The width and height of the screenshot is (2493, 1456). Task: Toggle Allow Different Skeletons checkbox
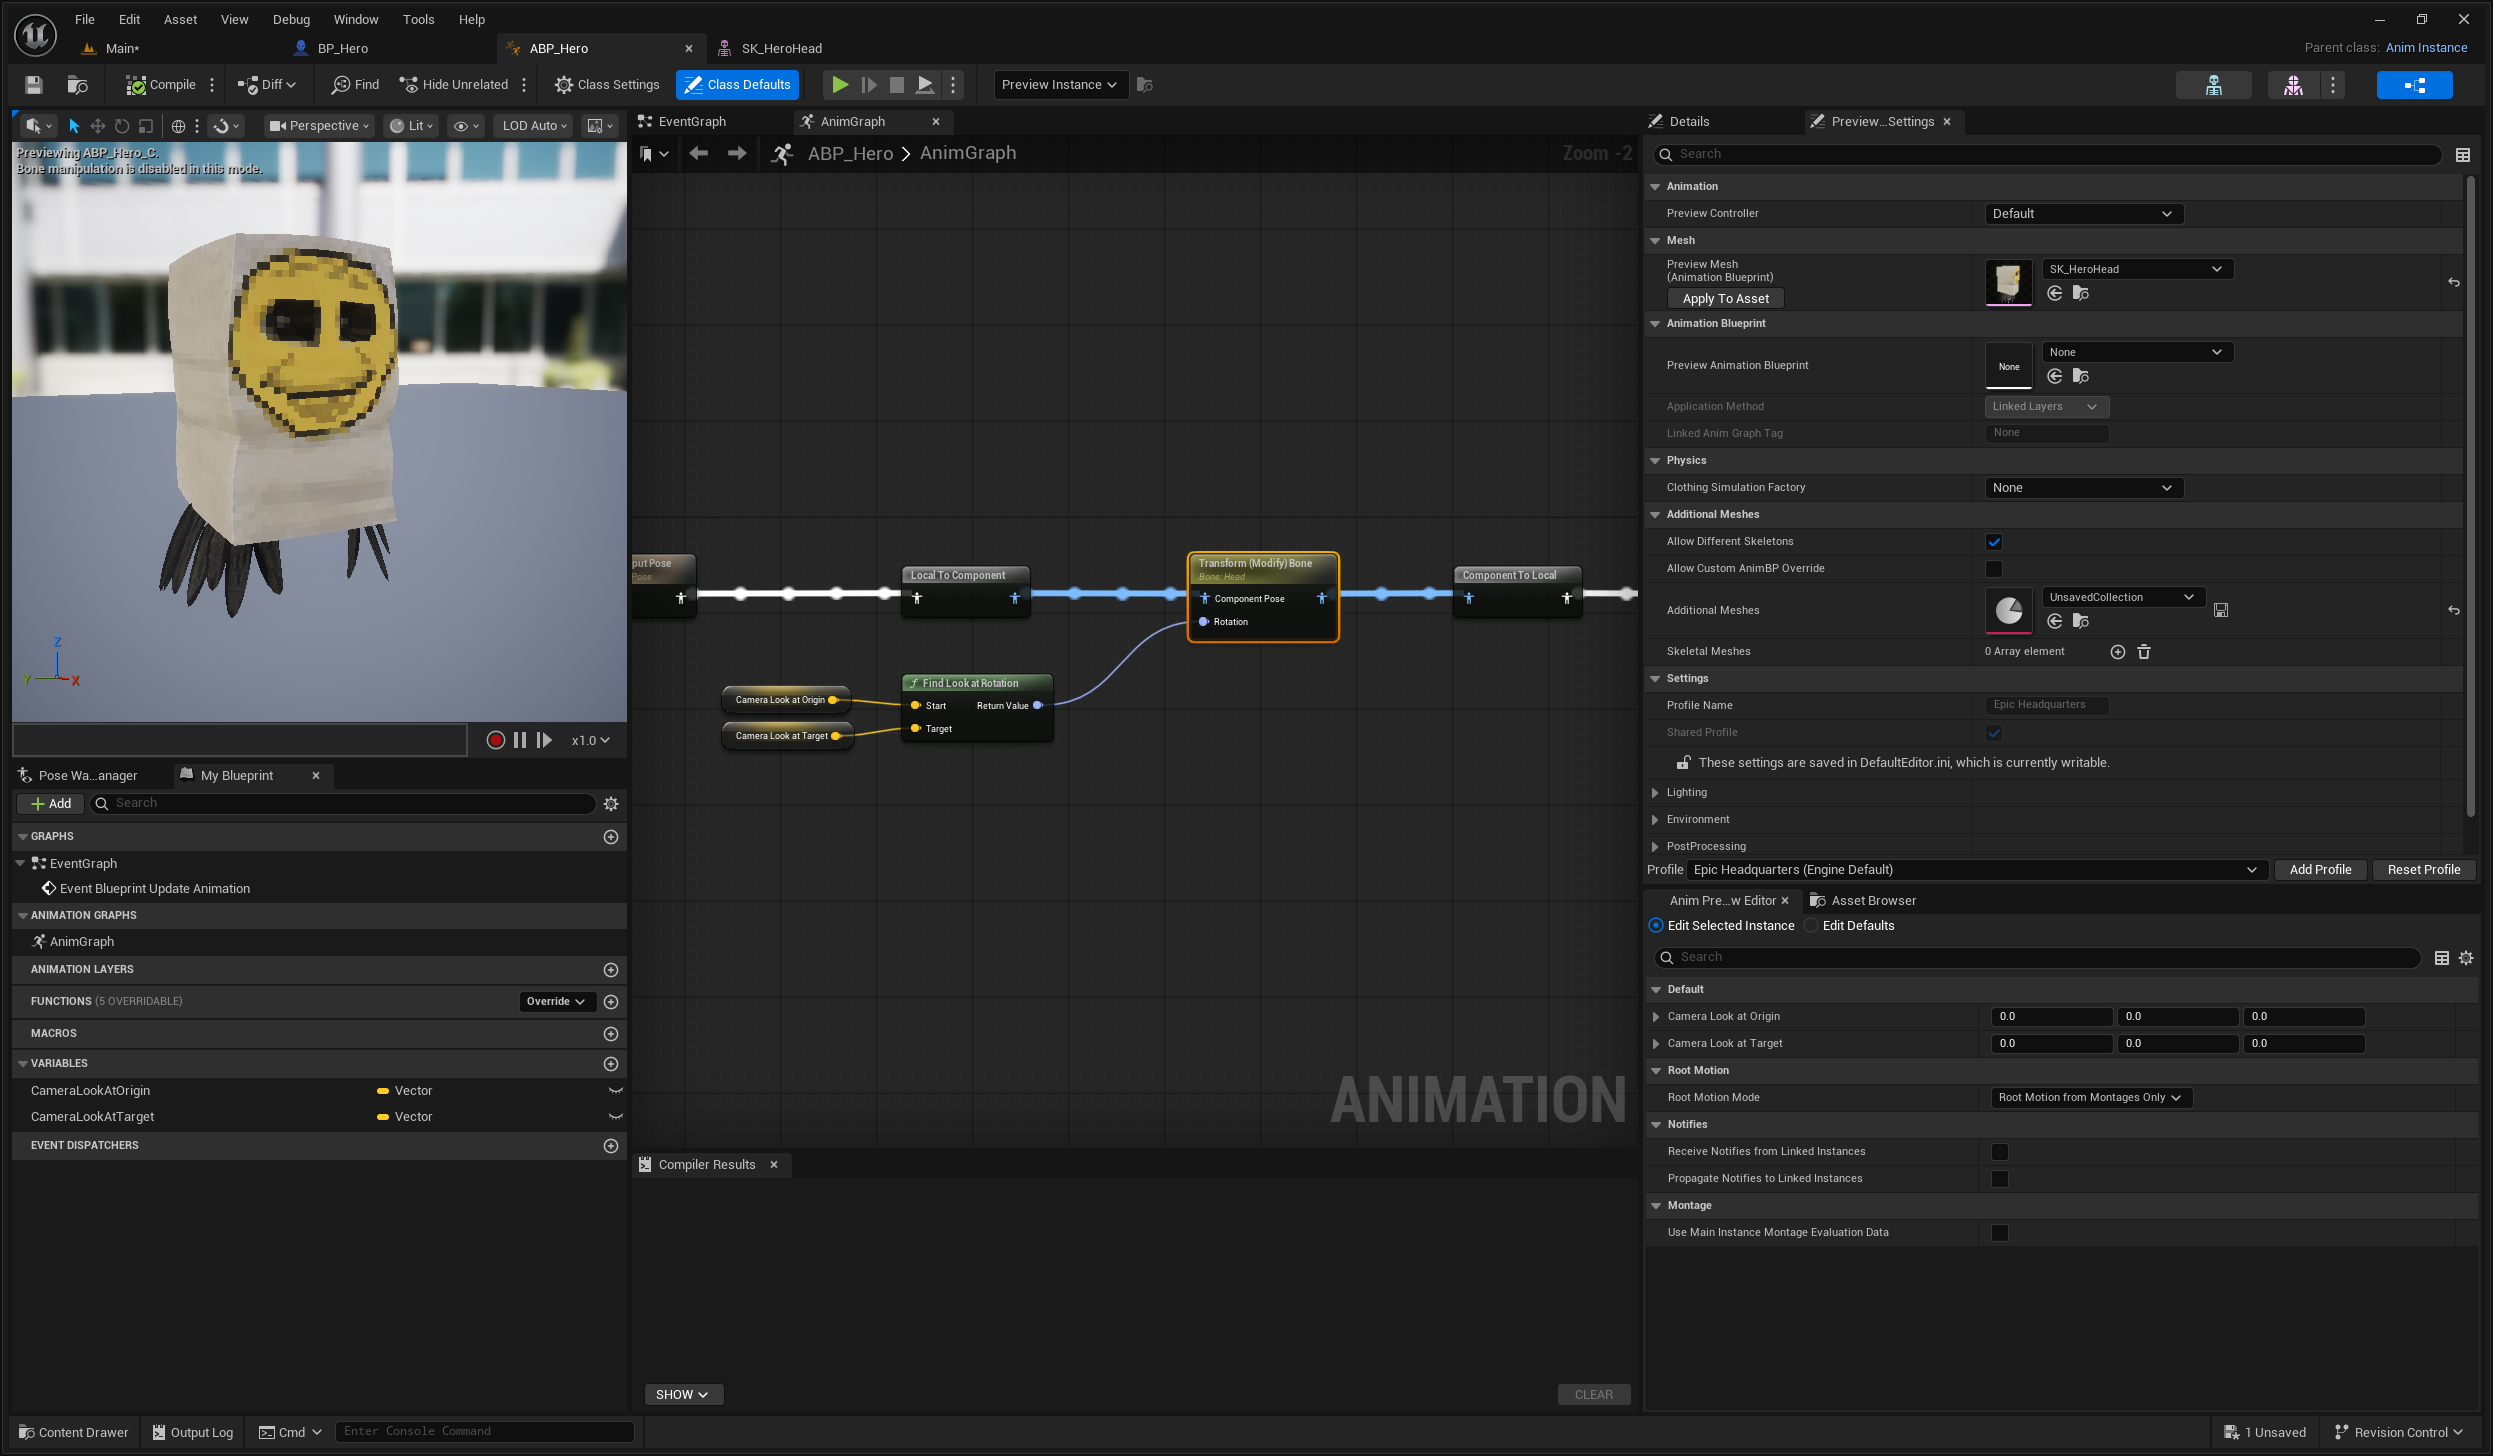[x=1994, y=542]
